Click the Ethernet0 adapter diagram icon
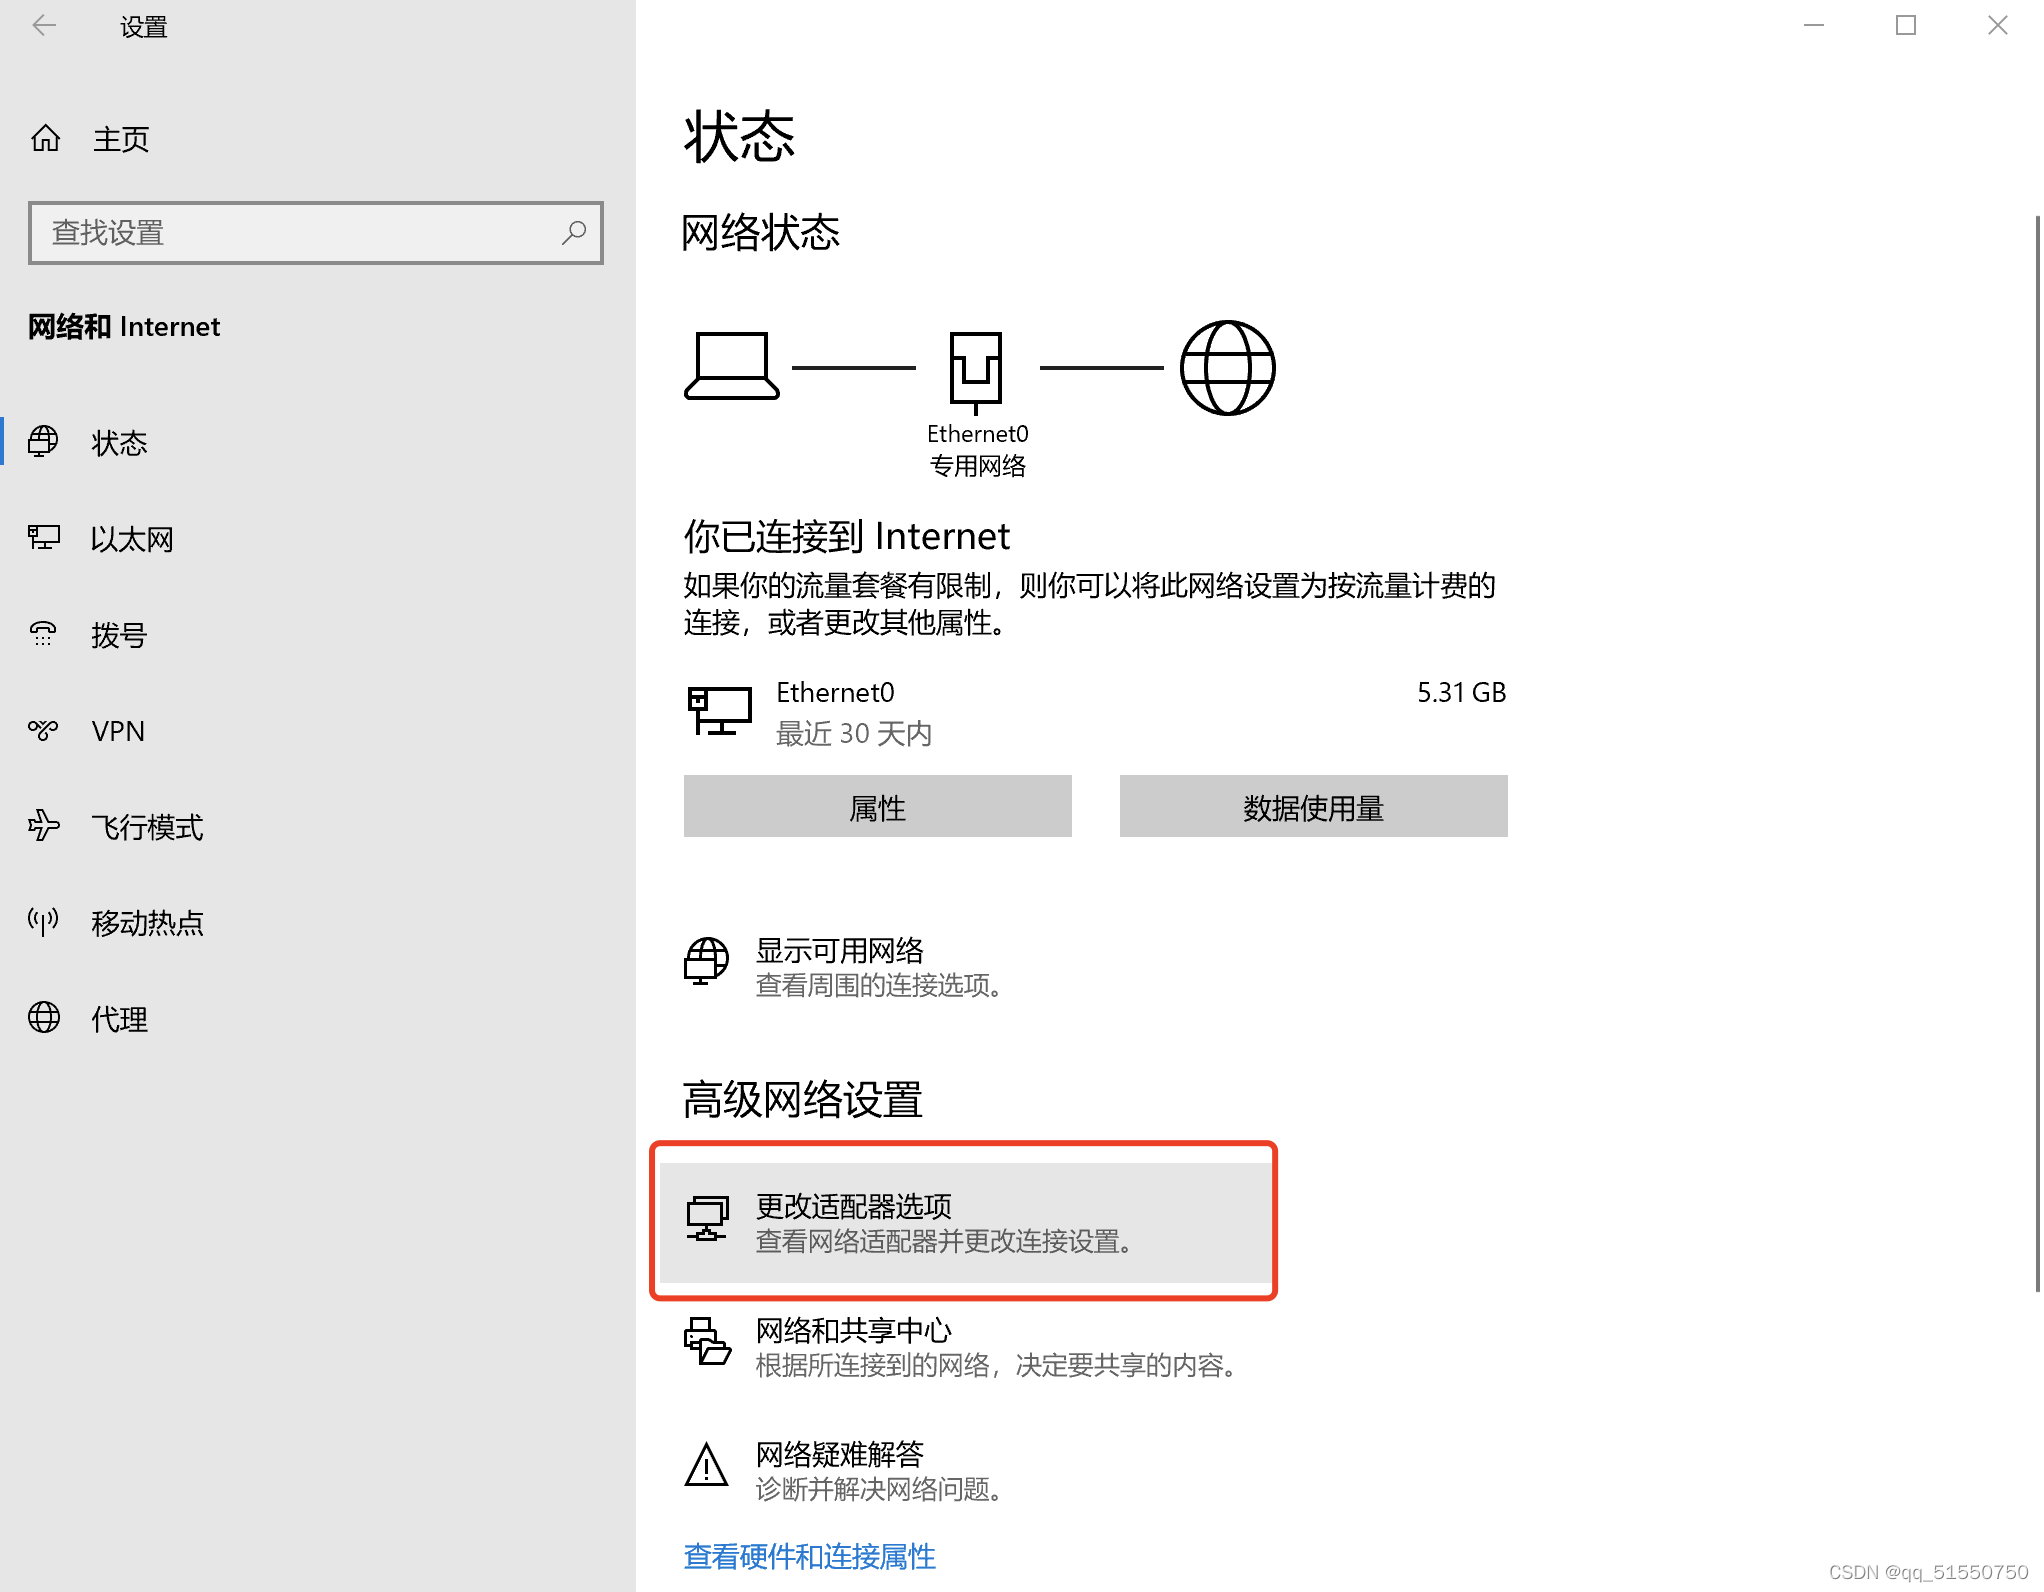2044x1592 pixels. (976, 372)
